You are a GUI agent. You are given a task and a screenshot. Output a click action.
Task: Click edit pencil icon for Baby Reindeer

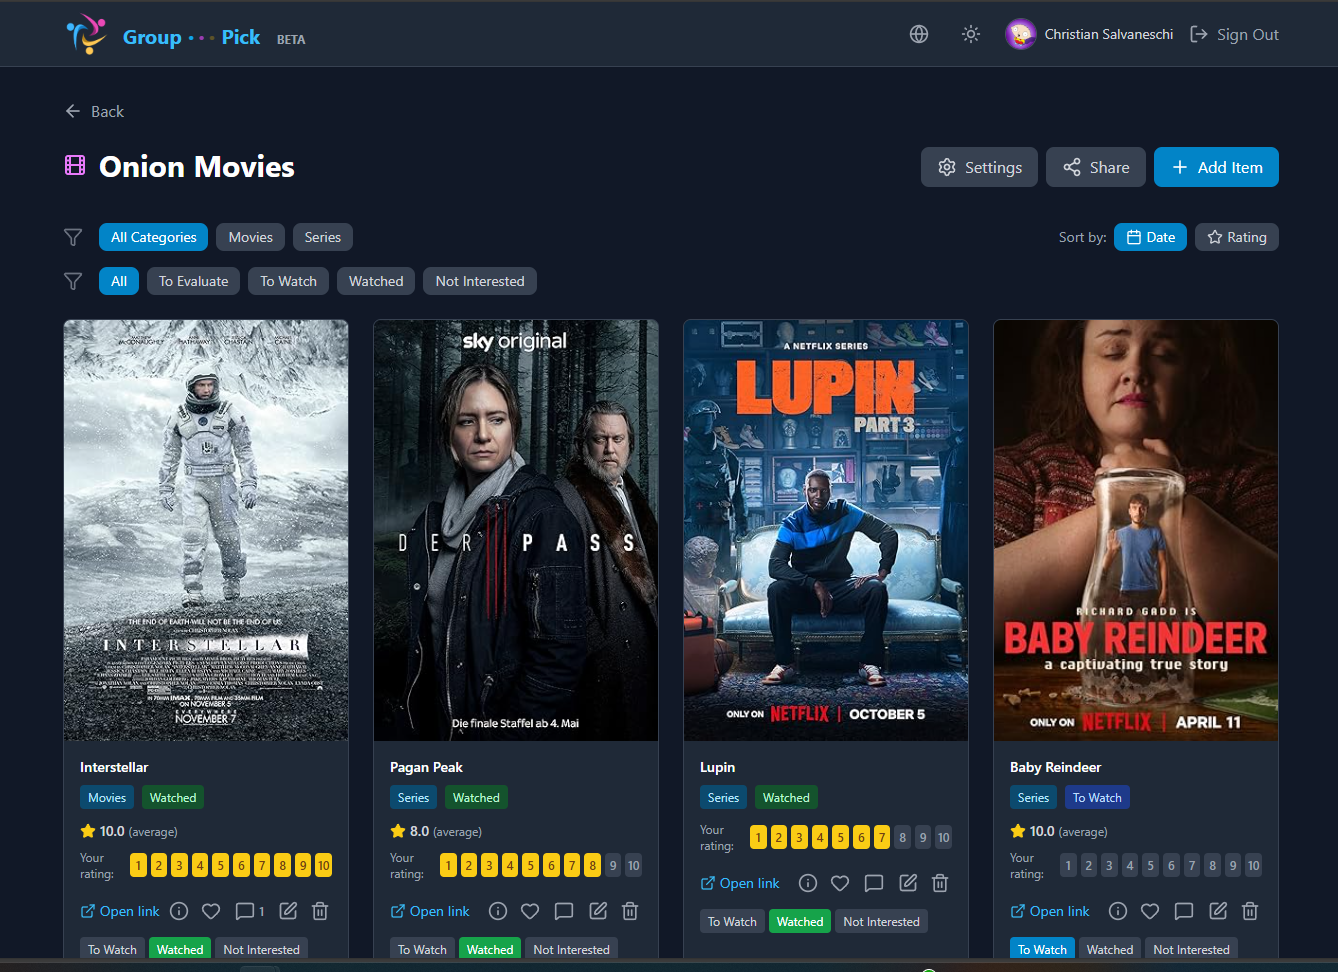(1218, 911)
